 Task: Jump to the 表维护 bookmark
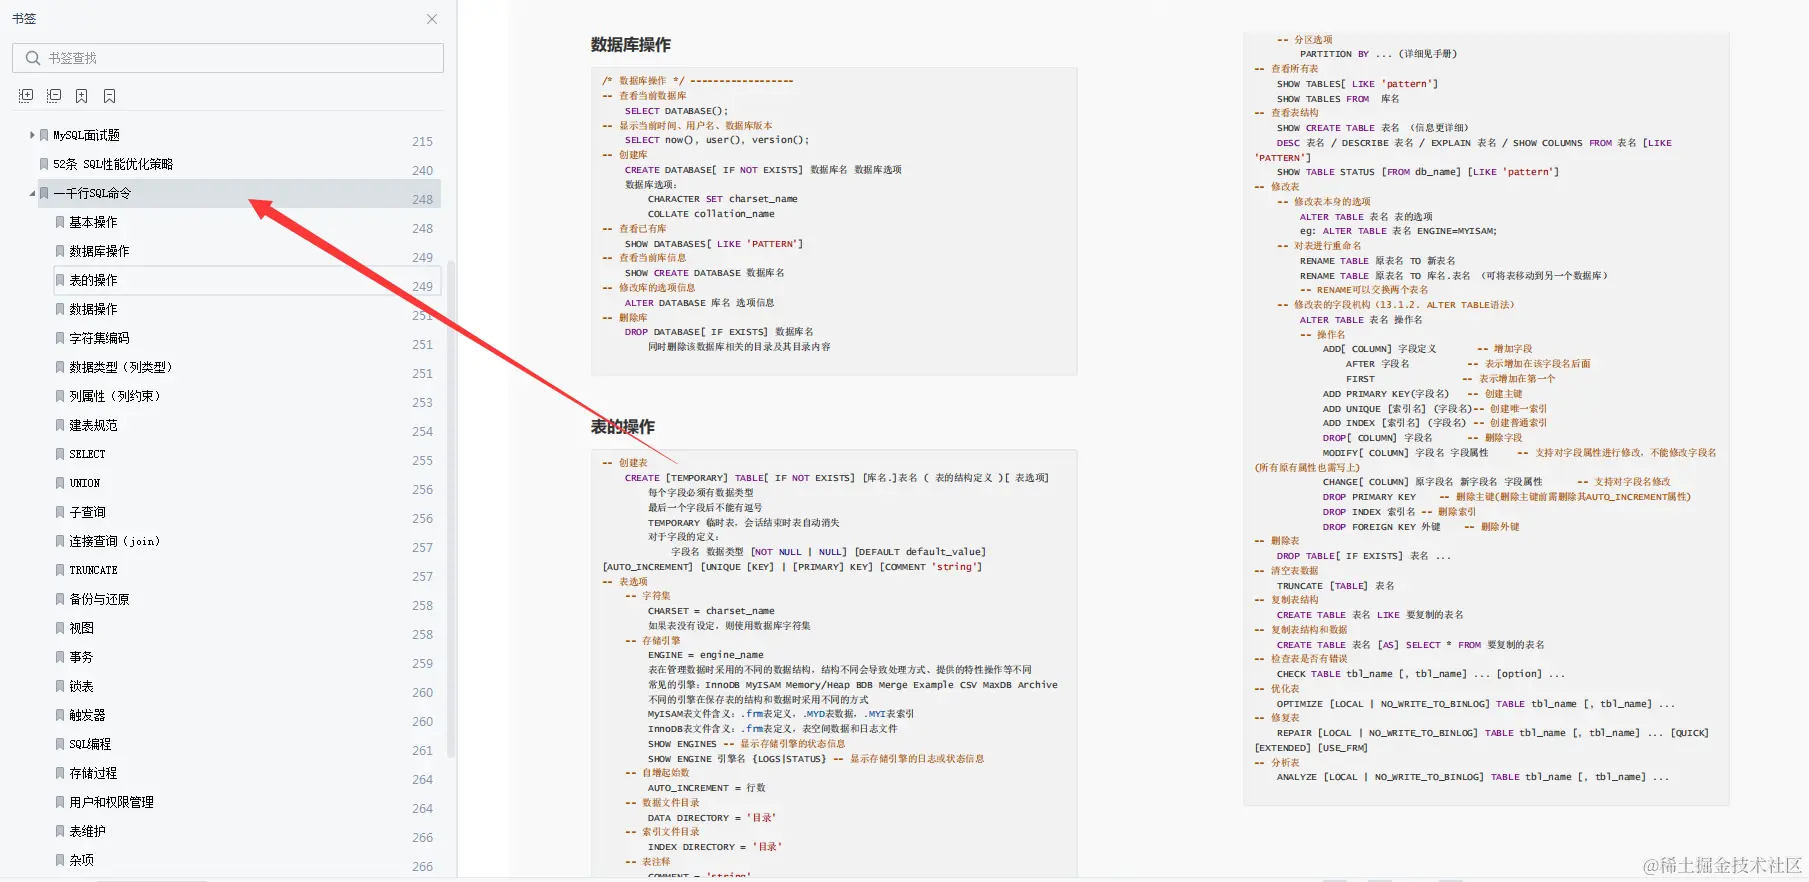(x=87, y=831)
